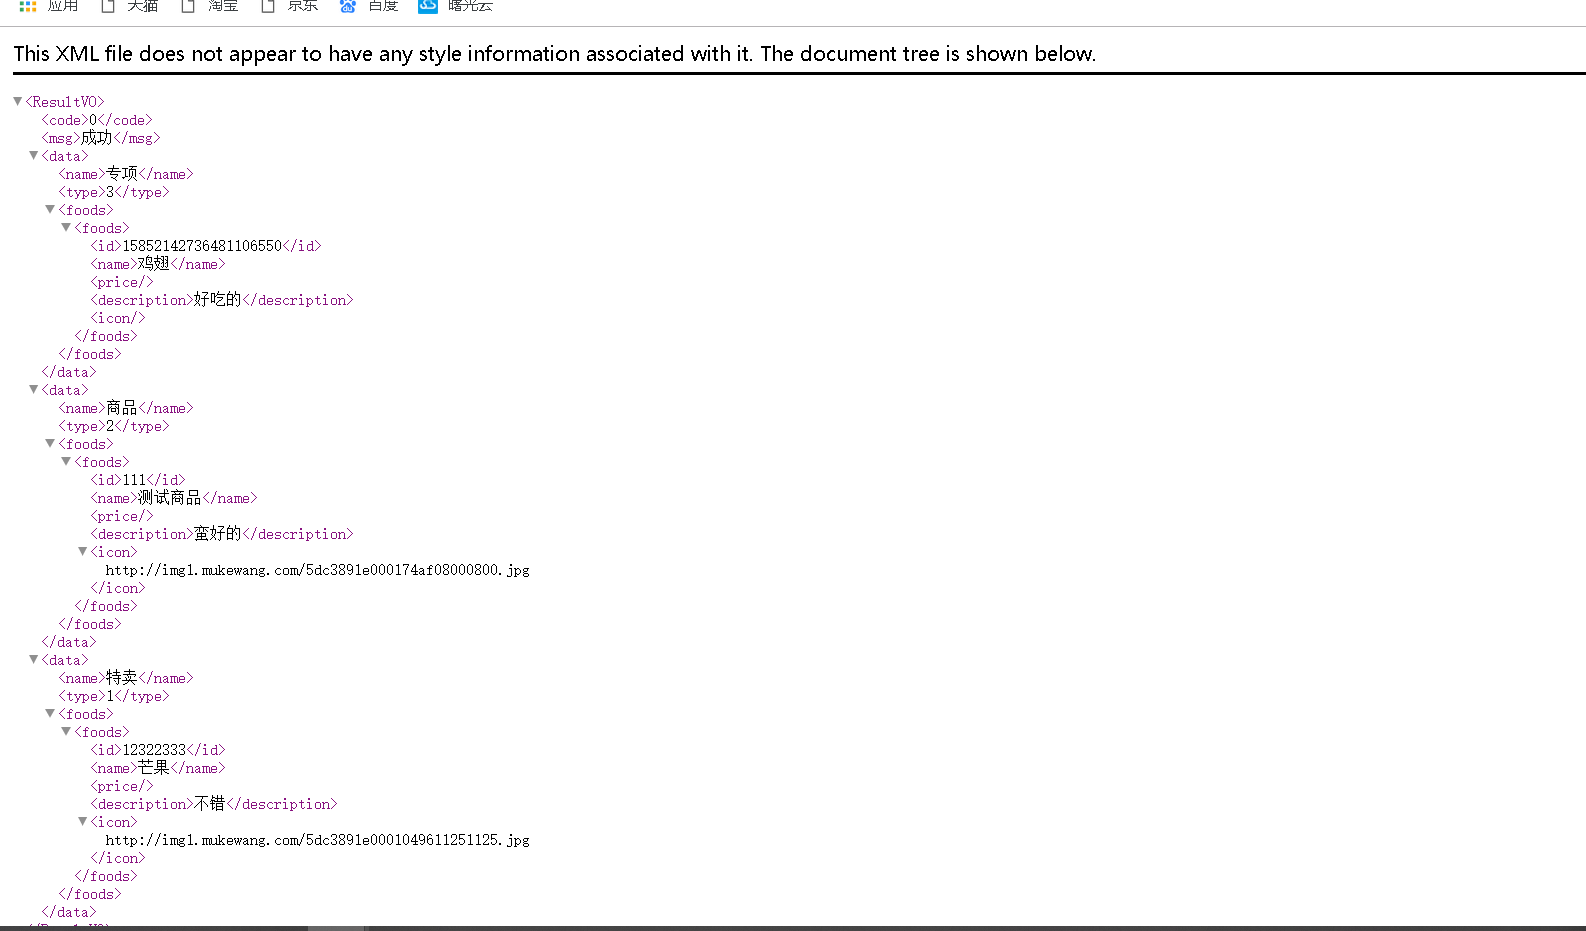Collapse the outer foods node under 专项
Image resolution: width=1586 pixels, height=931 pixels.
click(x=49, y=209)
